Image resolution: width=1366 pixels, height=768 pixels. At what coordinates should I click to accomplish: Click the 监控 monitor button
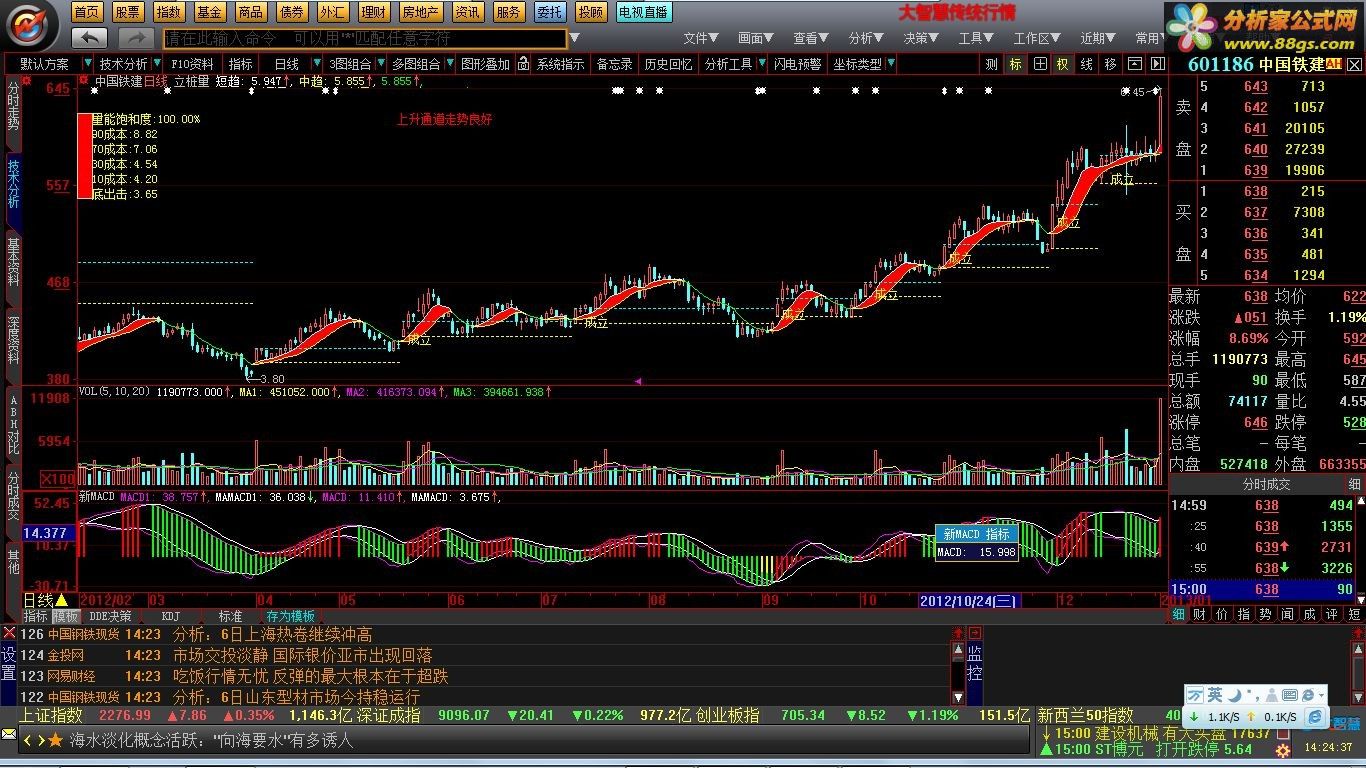click(x=974, y=663)
